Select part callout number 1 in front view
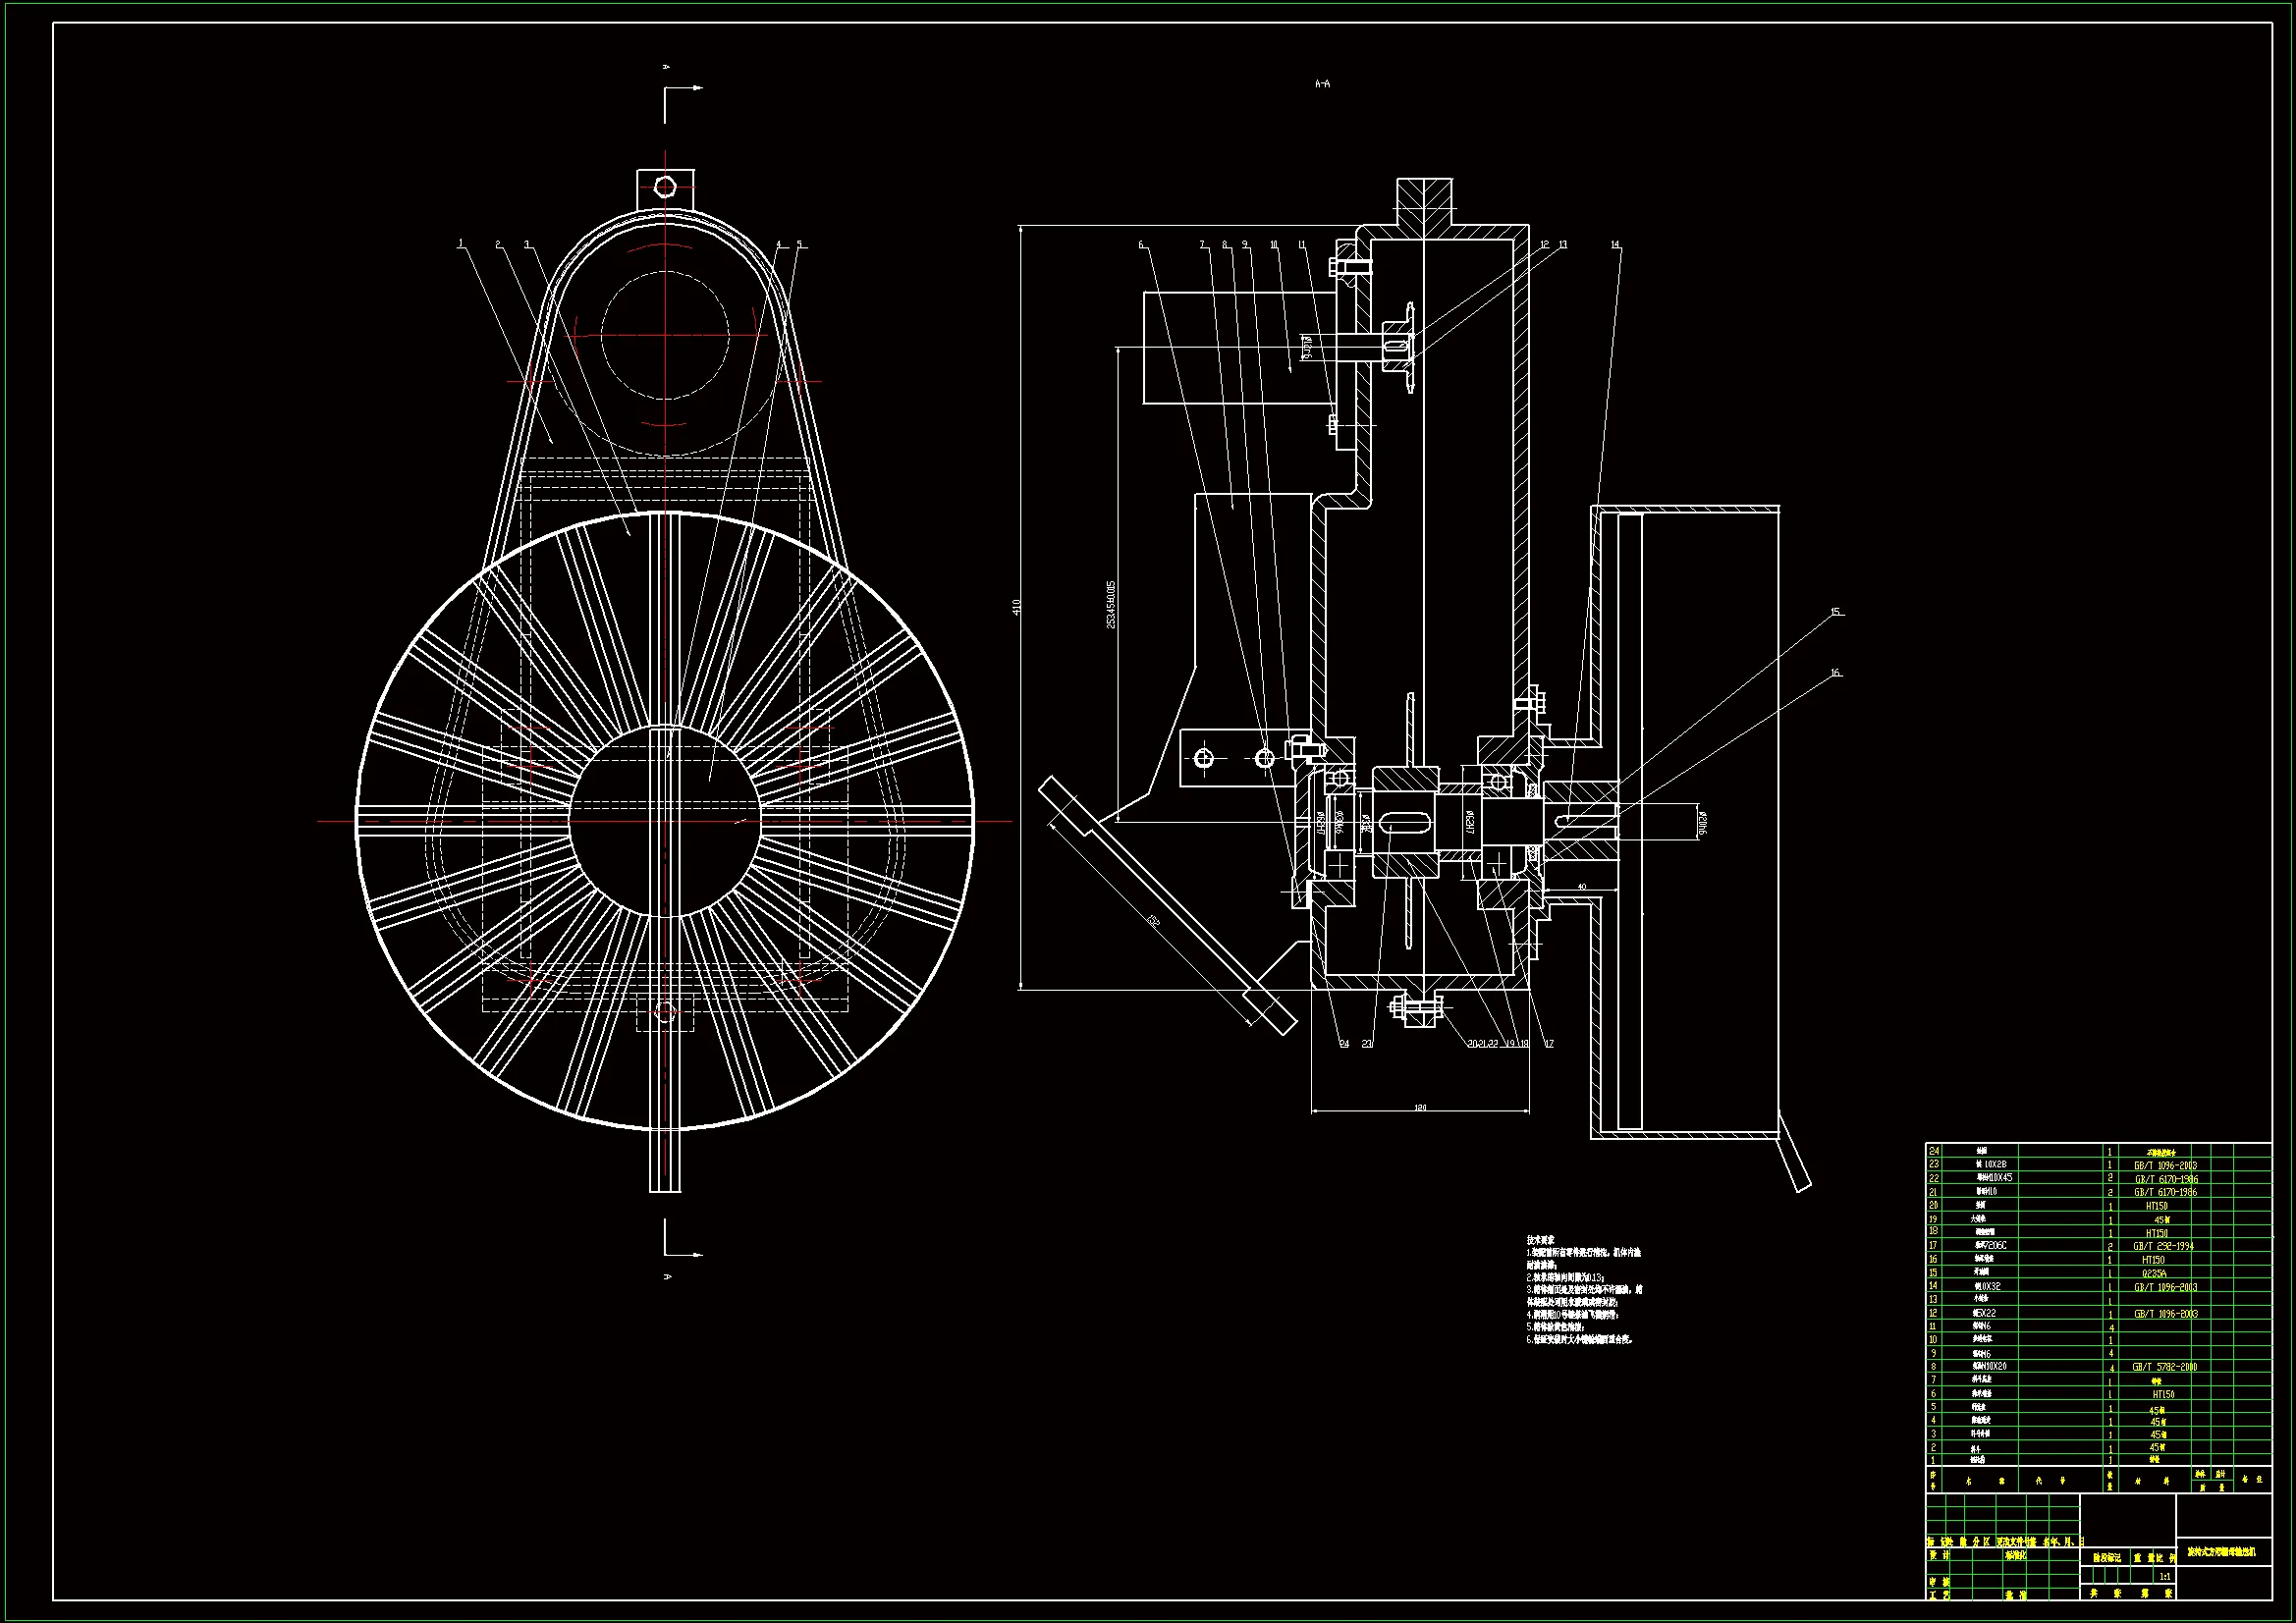Image resolution: width=2296 pixels, height=1623 pixels. (460, 244)
